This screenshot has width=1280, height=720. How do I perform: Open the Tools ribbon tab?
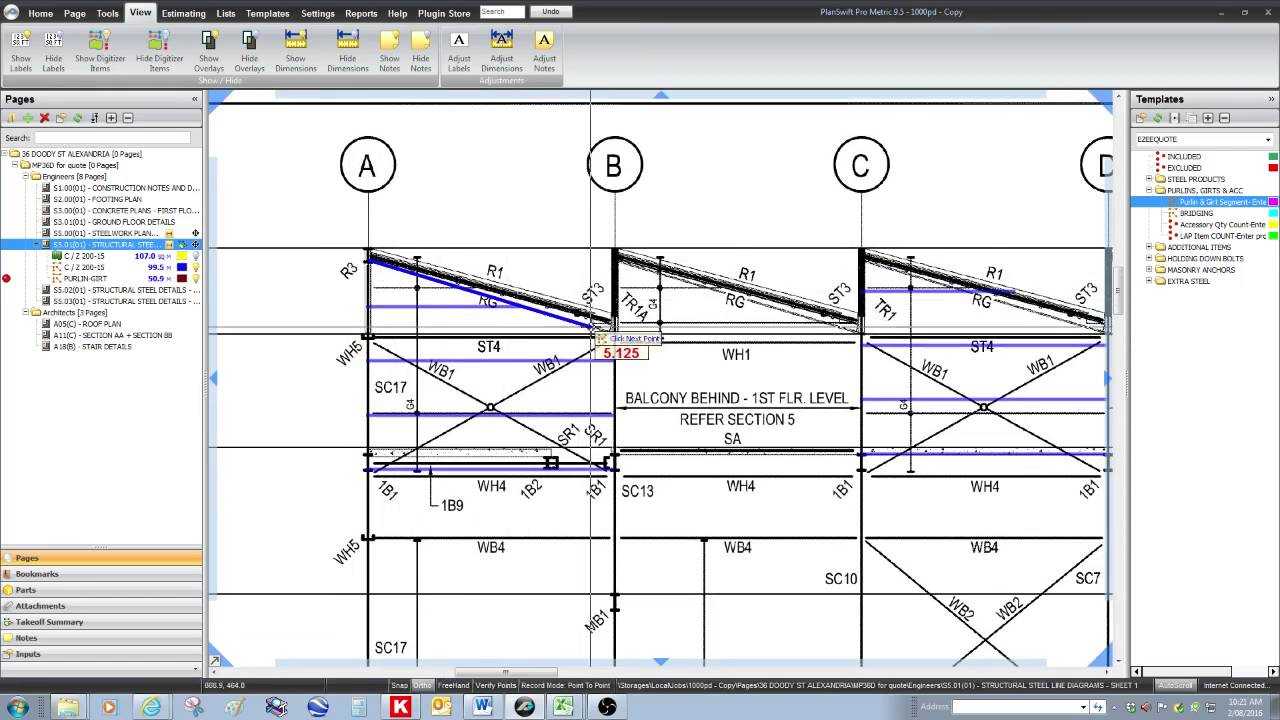click(x=107, y=13)
